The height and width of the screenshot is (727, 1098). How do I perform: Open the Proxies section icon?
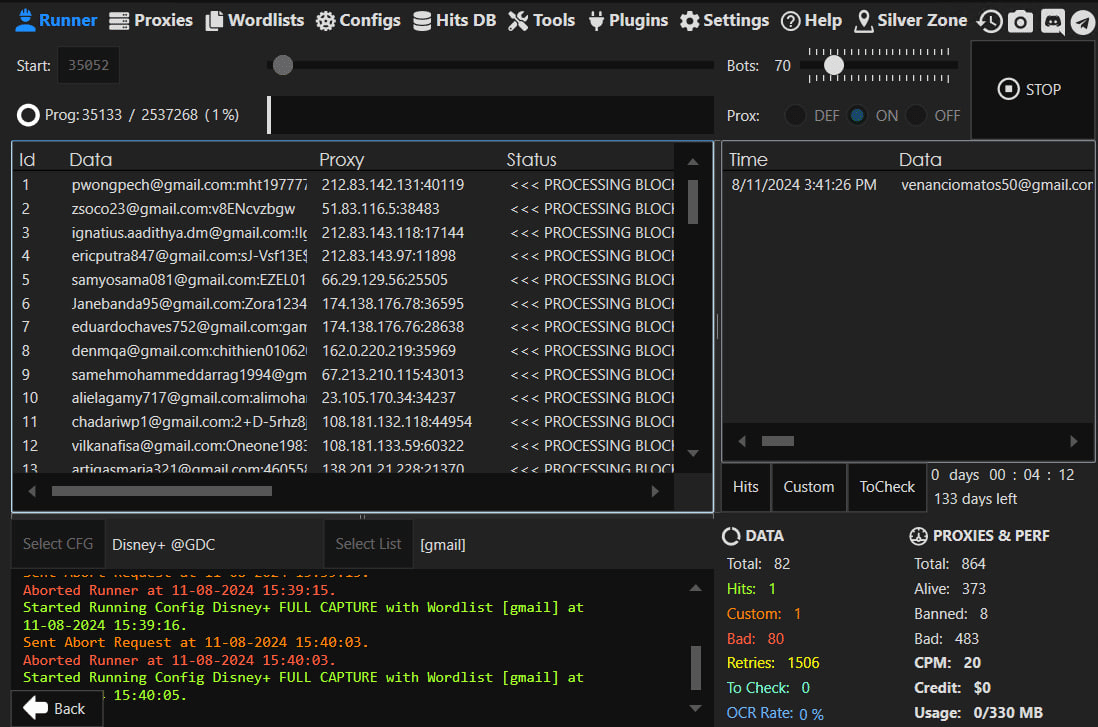tap(119, 21)
